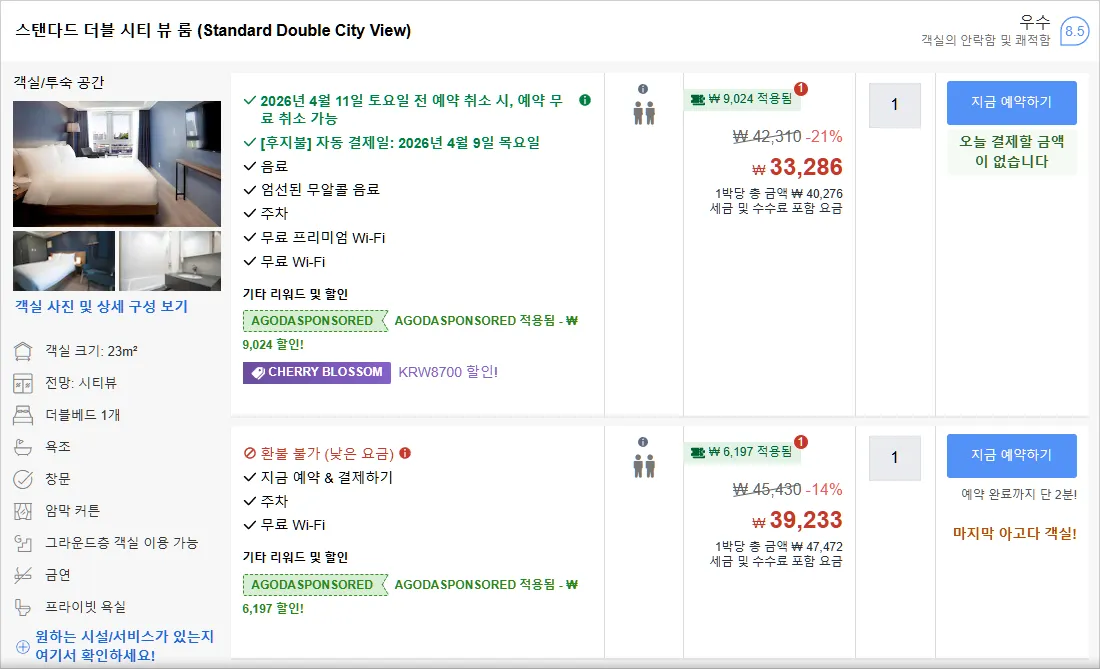This screenshot has width=1100, height=669.
Task: View the small bed photo thumbnail
Action: click(x=64, y=261)
